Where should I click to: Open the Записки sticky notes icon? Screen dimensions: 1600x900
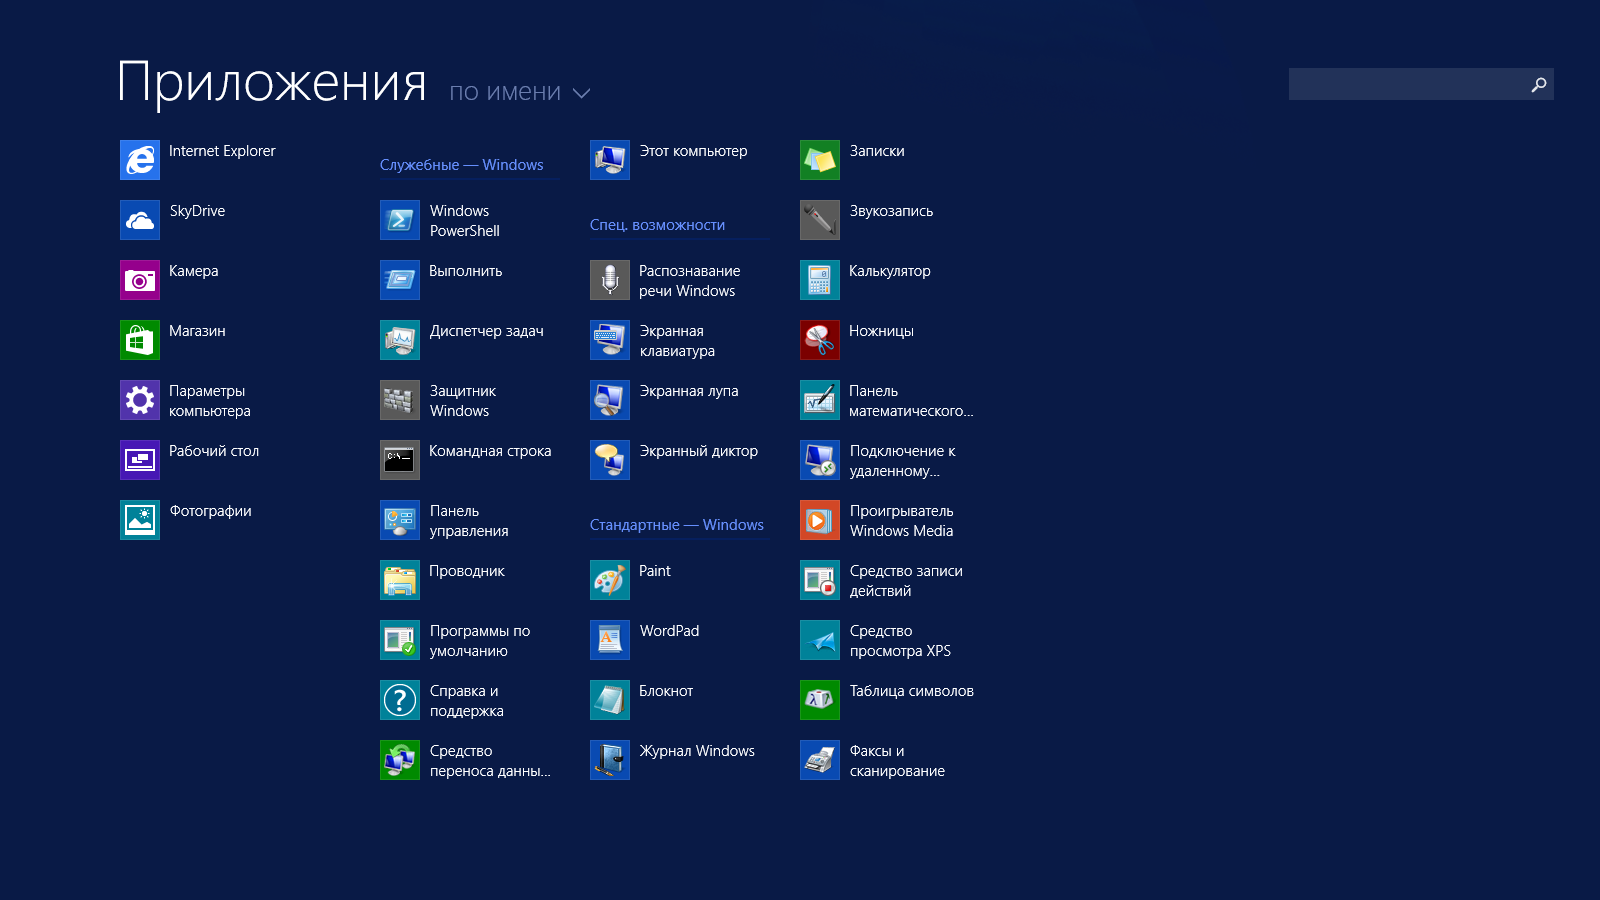click(x=820, y=160)
